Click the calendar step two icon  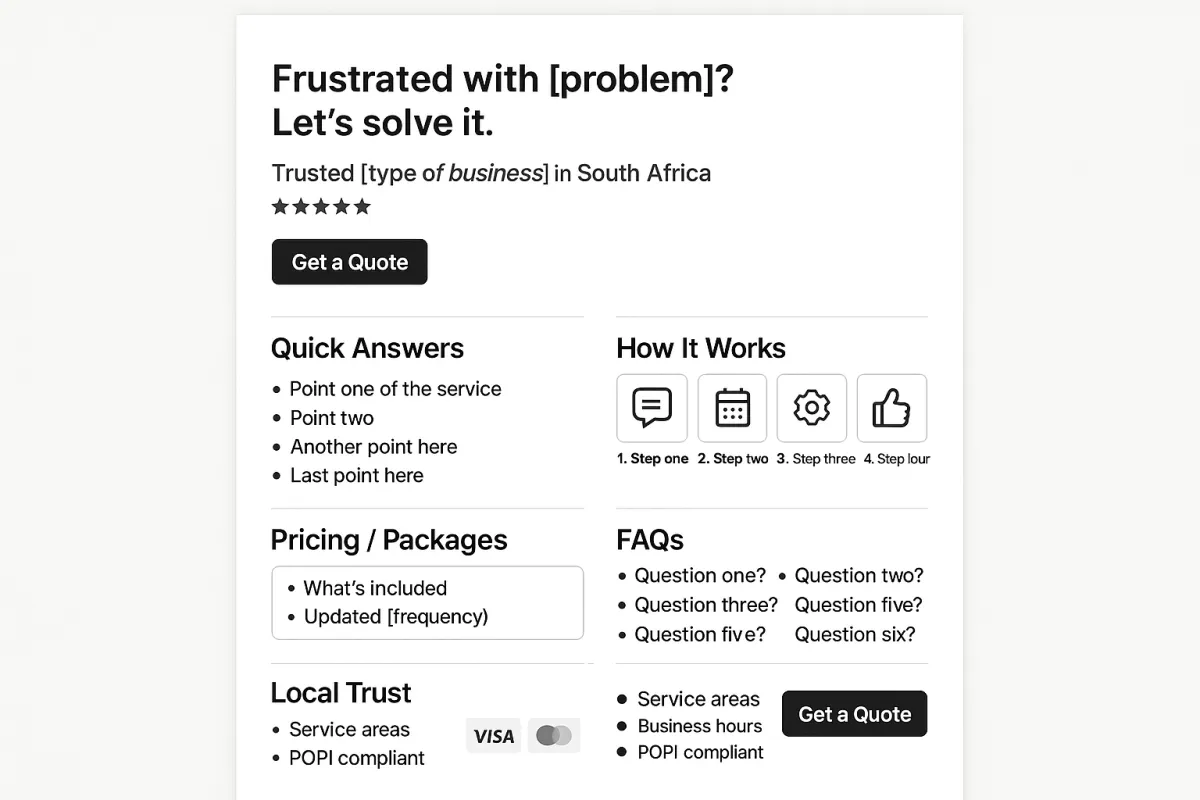pos(732,408)
